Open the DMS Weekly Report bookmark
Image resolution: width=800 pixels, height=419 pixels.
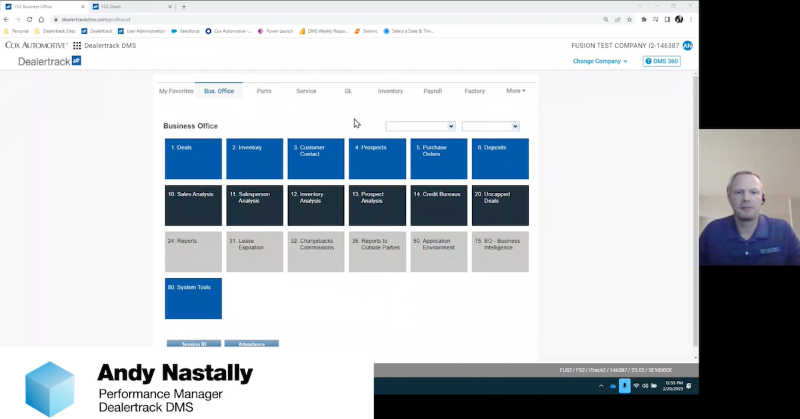coord(323,31)
